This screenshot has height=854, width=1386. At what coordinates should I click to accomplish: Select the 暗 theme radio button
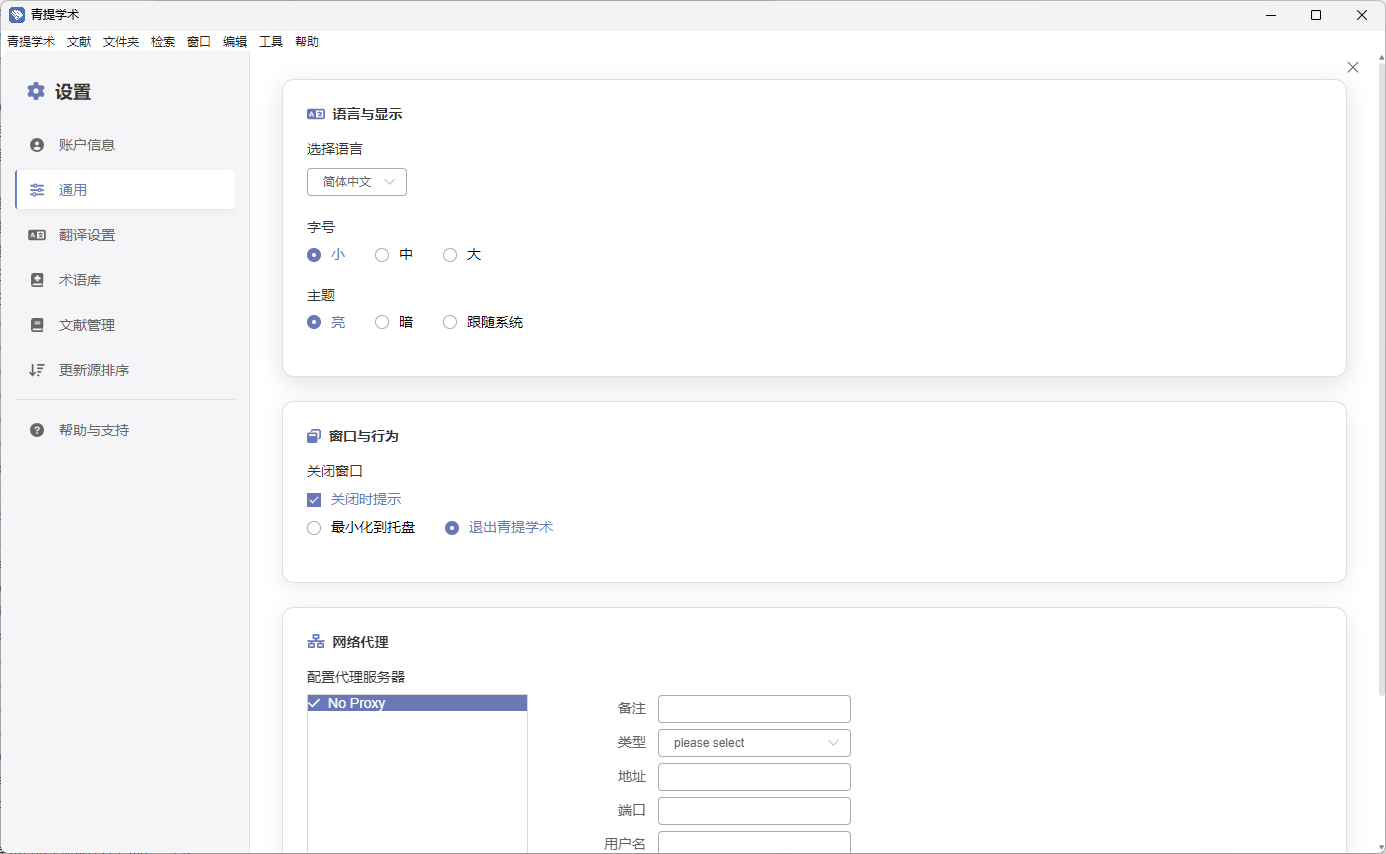pos(382,322)
